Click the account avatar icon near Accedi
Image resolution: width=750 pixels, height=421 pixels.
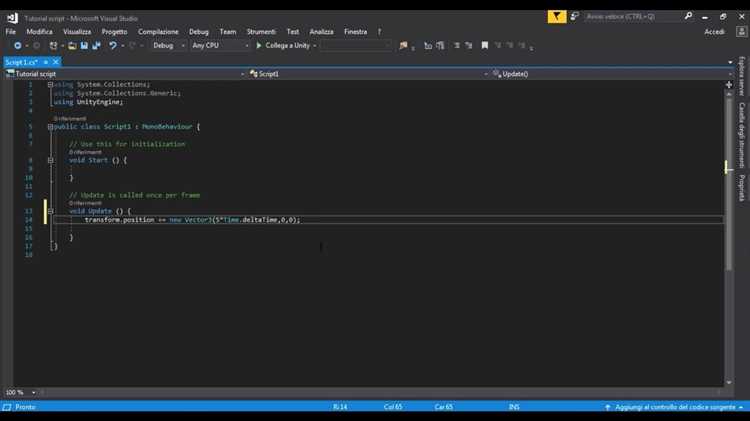(741, 32)
